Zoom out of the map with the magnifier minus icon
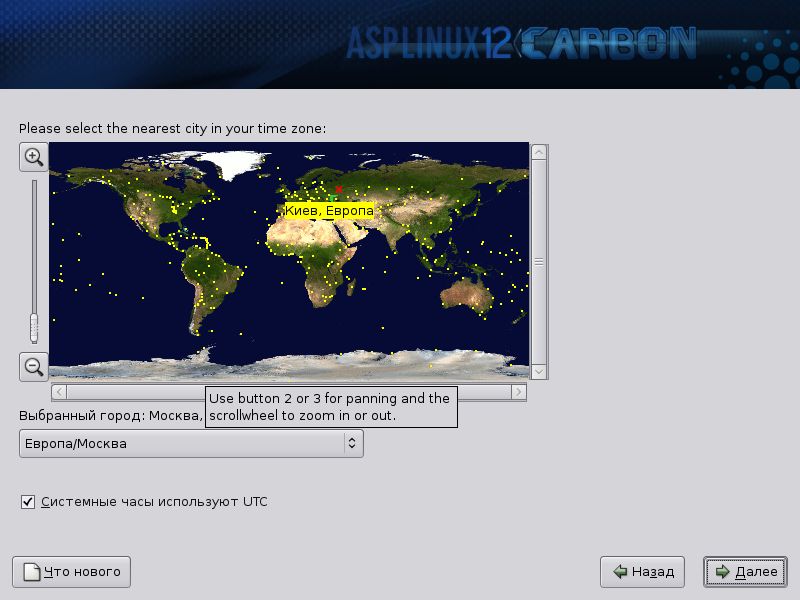Image resolution: width=800 pixels, height=600 pixels. (34, 367)
